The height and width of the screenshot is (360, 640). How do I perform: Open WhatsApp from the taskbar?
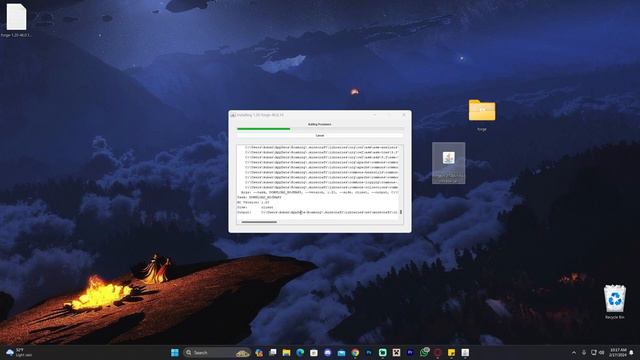[x=424, y=352]
